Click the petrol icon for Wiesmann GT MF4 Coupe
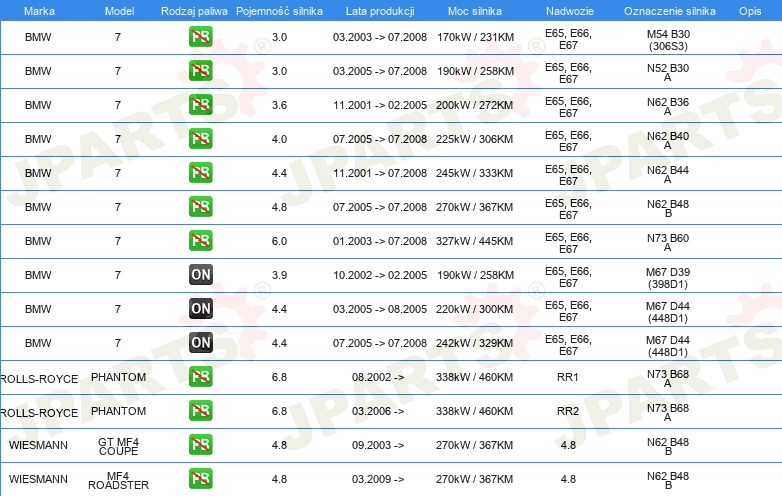The height and width of the screenshot is (496, 782). 200,445
